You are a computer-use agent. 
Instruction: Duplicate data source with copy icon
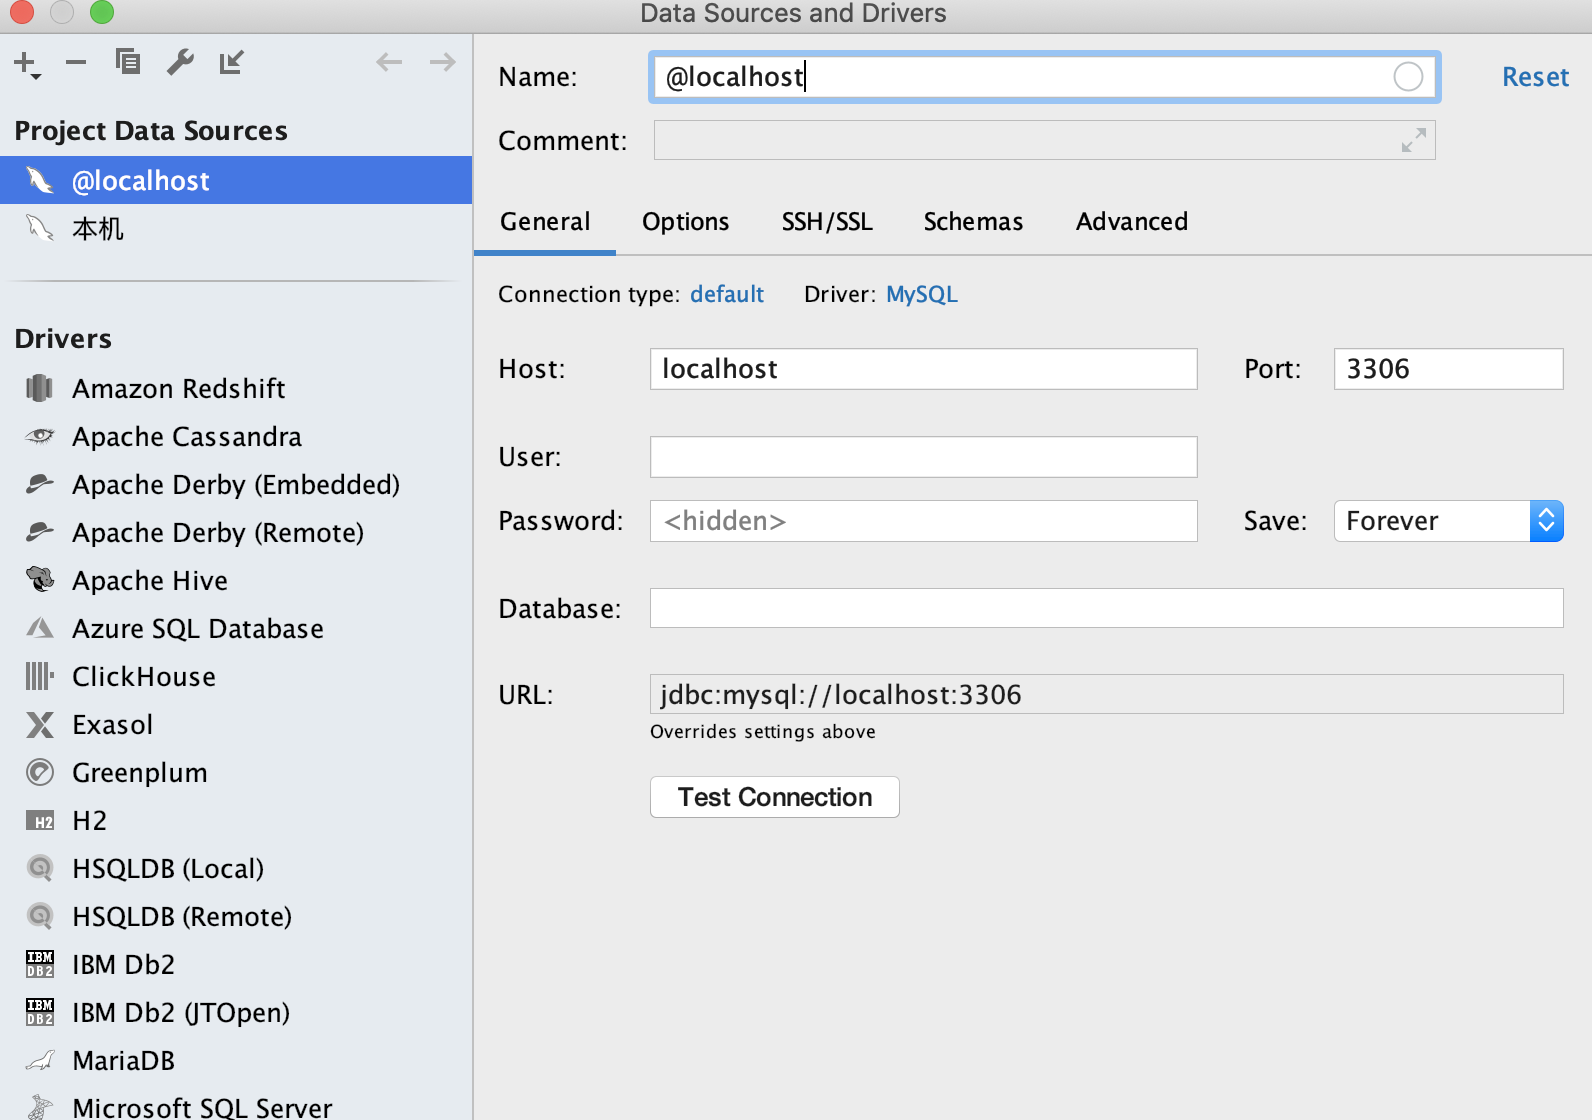coord(128,62)
